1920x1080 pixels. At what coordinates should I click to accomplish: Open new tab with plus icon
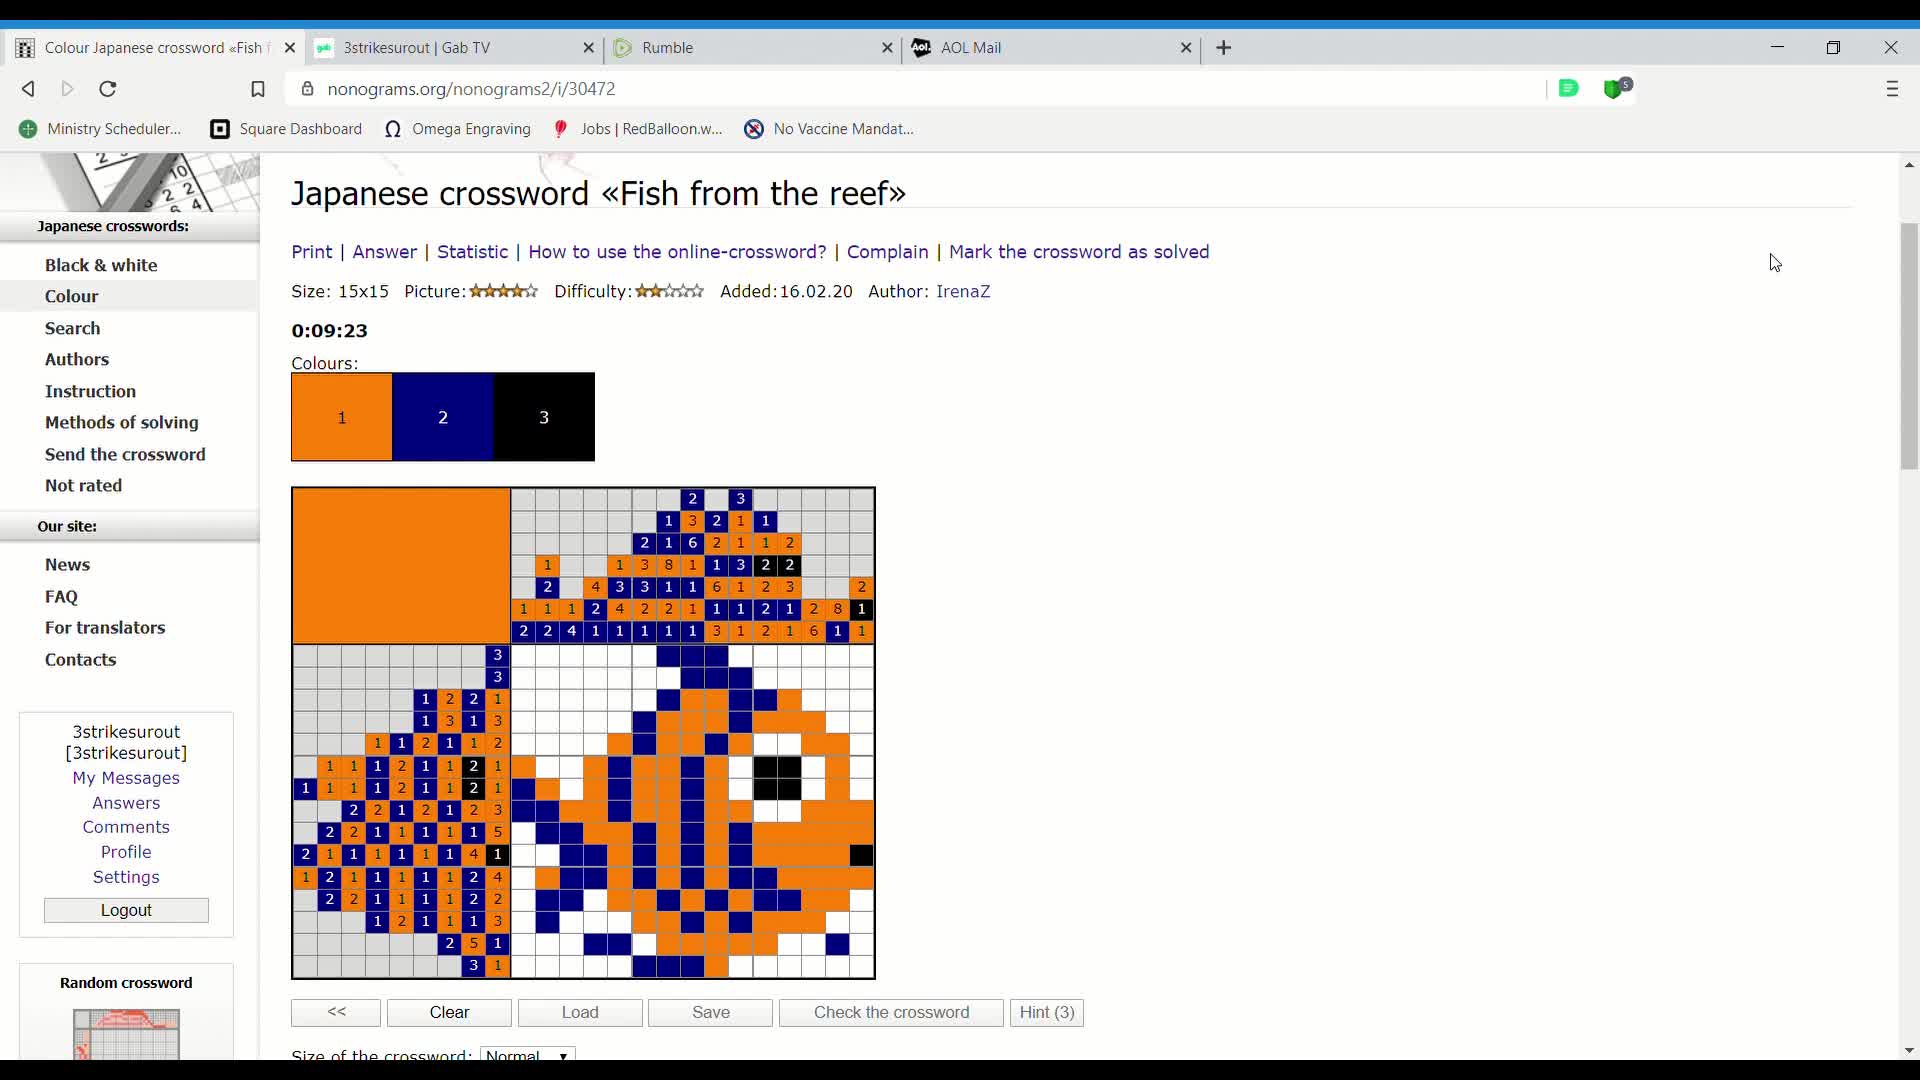1224,48
